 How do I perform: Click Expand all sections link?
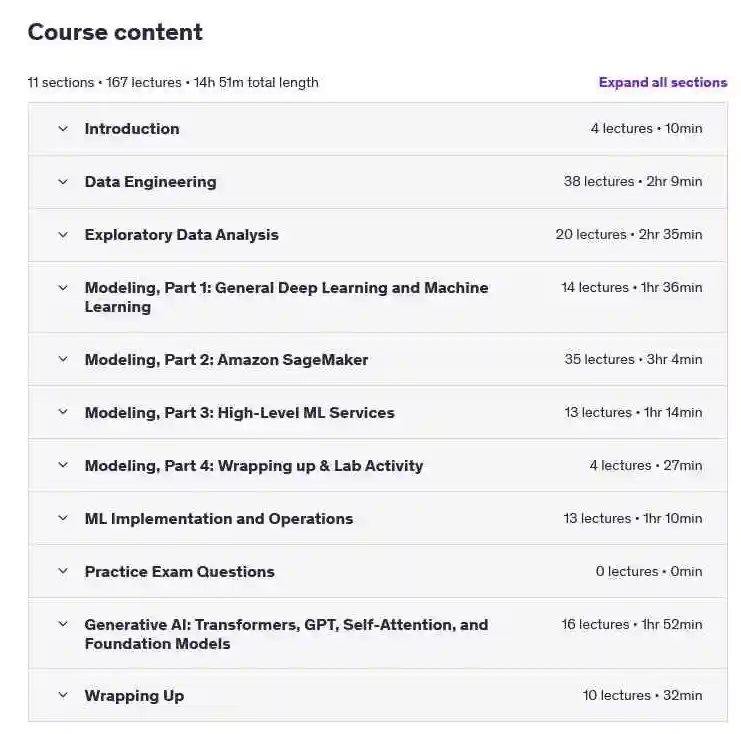(x=663, y=82)
